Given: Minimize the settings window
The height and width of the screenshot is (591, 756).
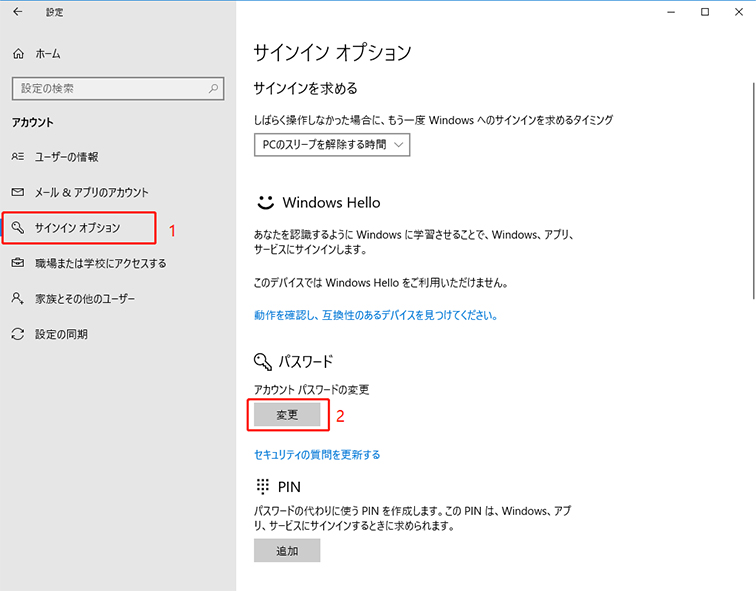Looking at the screenshot, I should (x=671, y=12).
